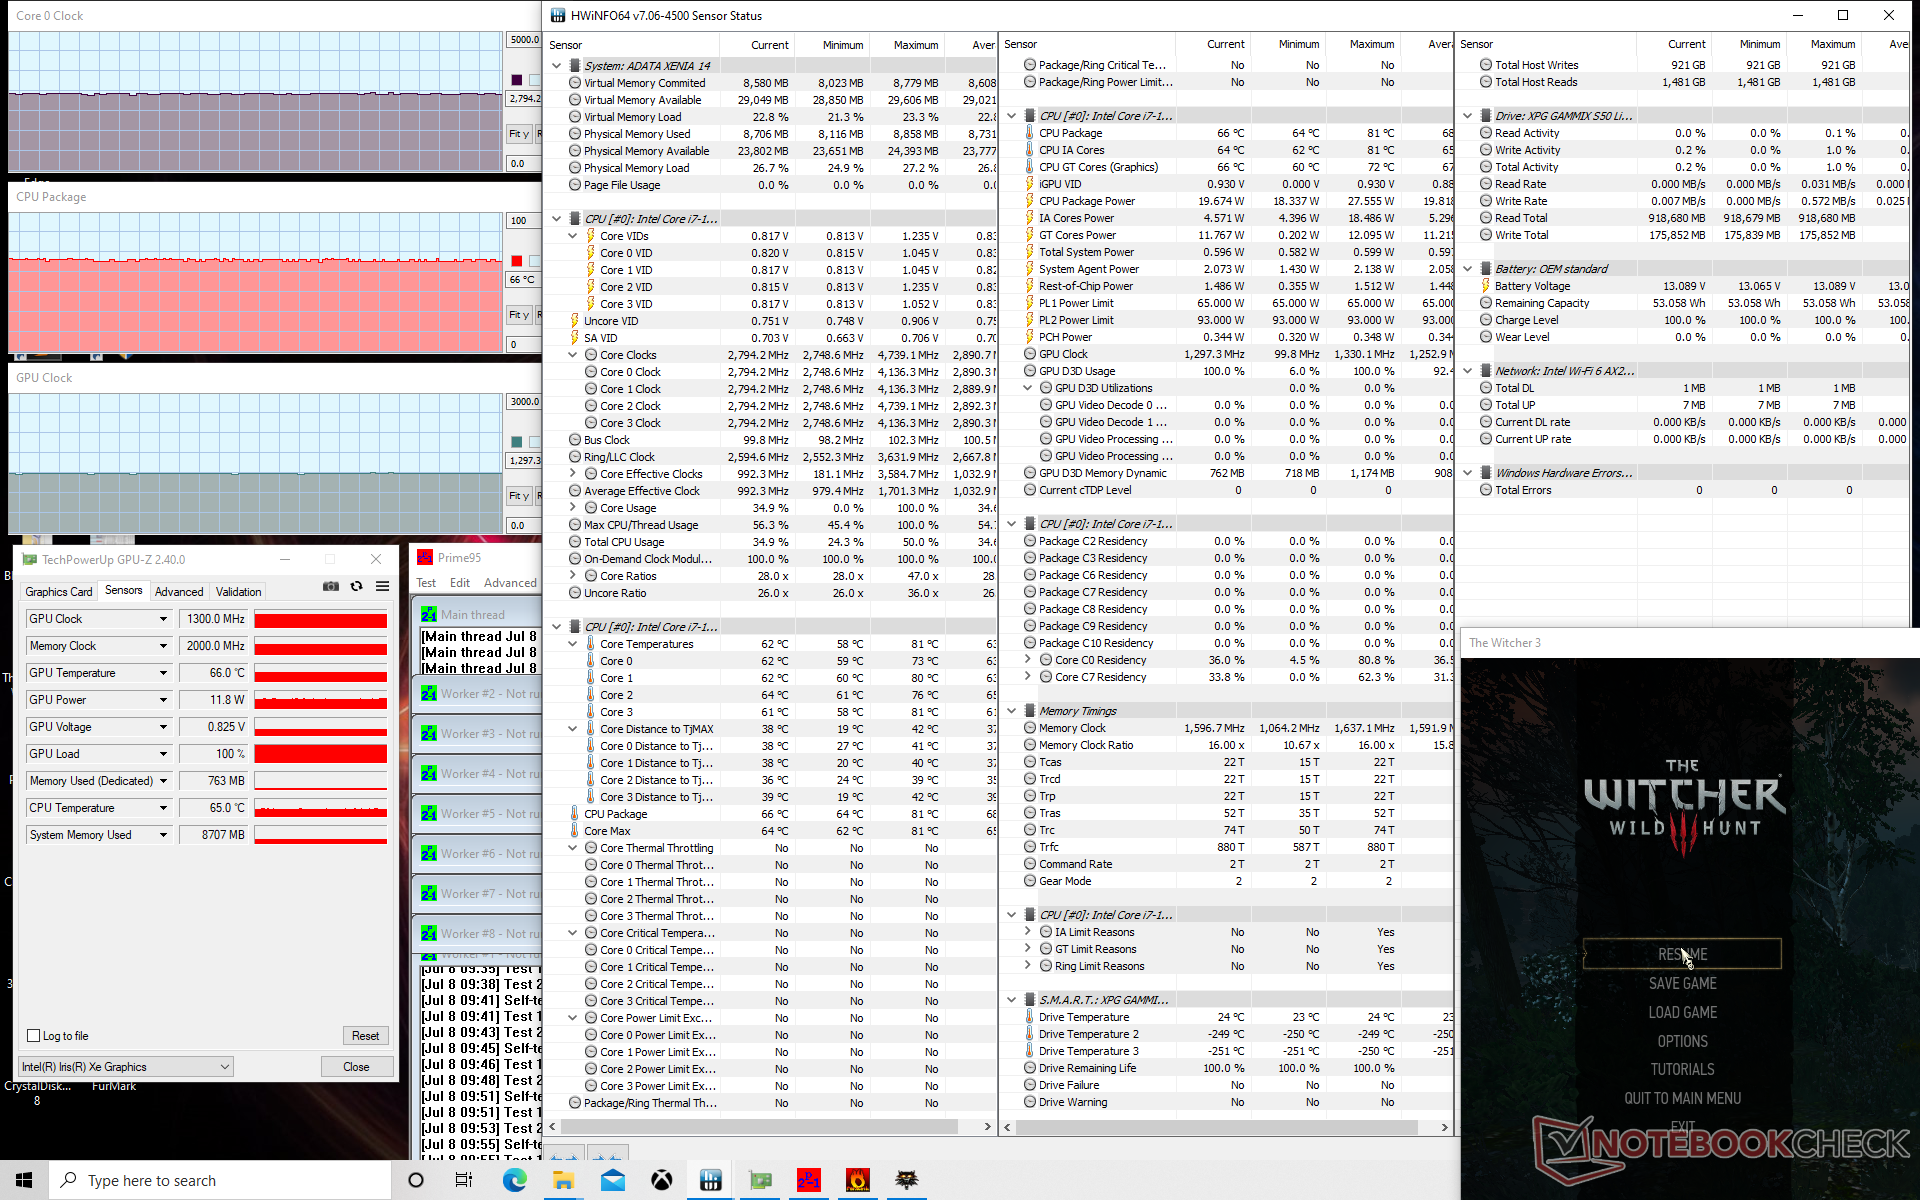Collapse Memory Timings section
Viewport: 1920px width, 1200px height.
tap(1011, 711)
